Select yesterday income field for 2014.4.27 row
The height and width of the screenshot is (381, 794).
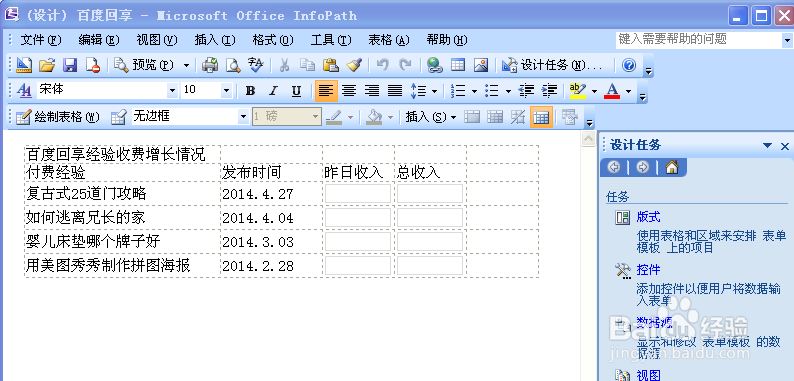358,194
